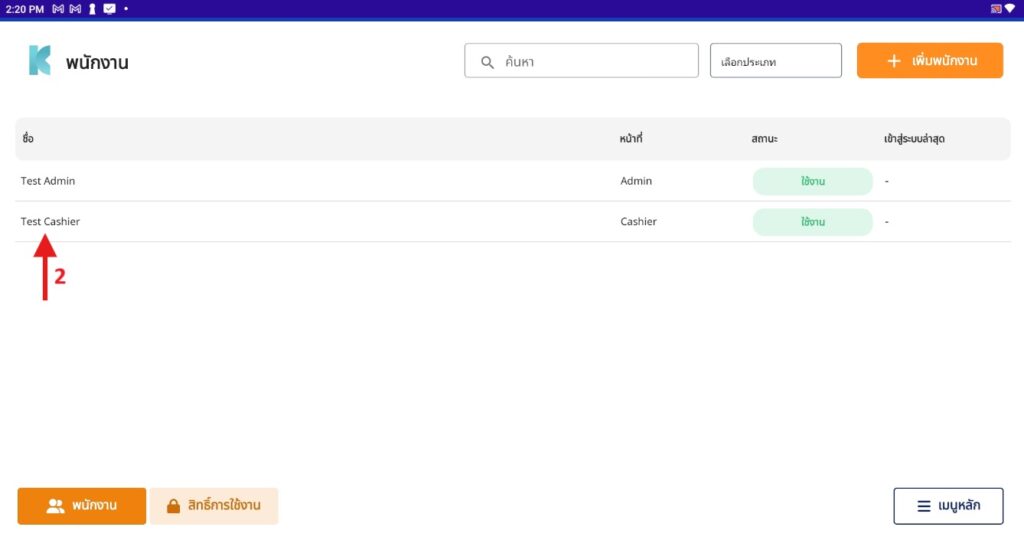Click the K app logo
This screenshot has width=1024, height=540.
click(39, 61)
